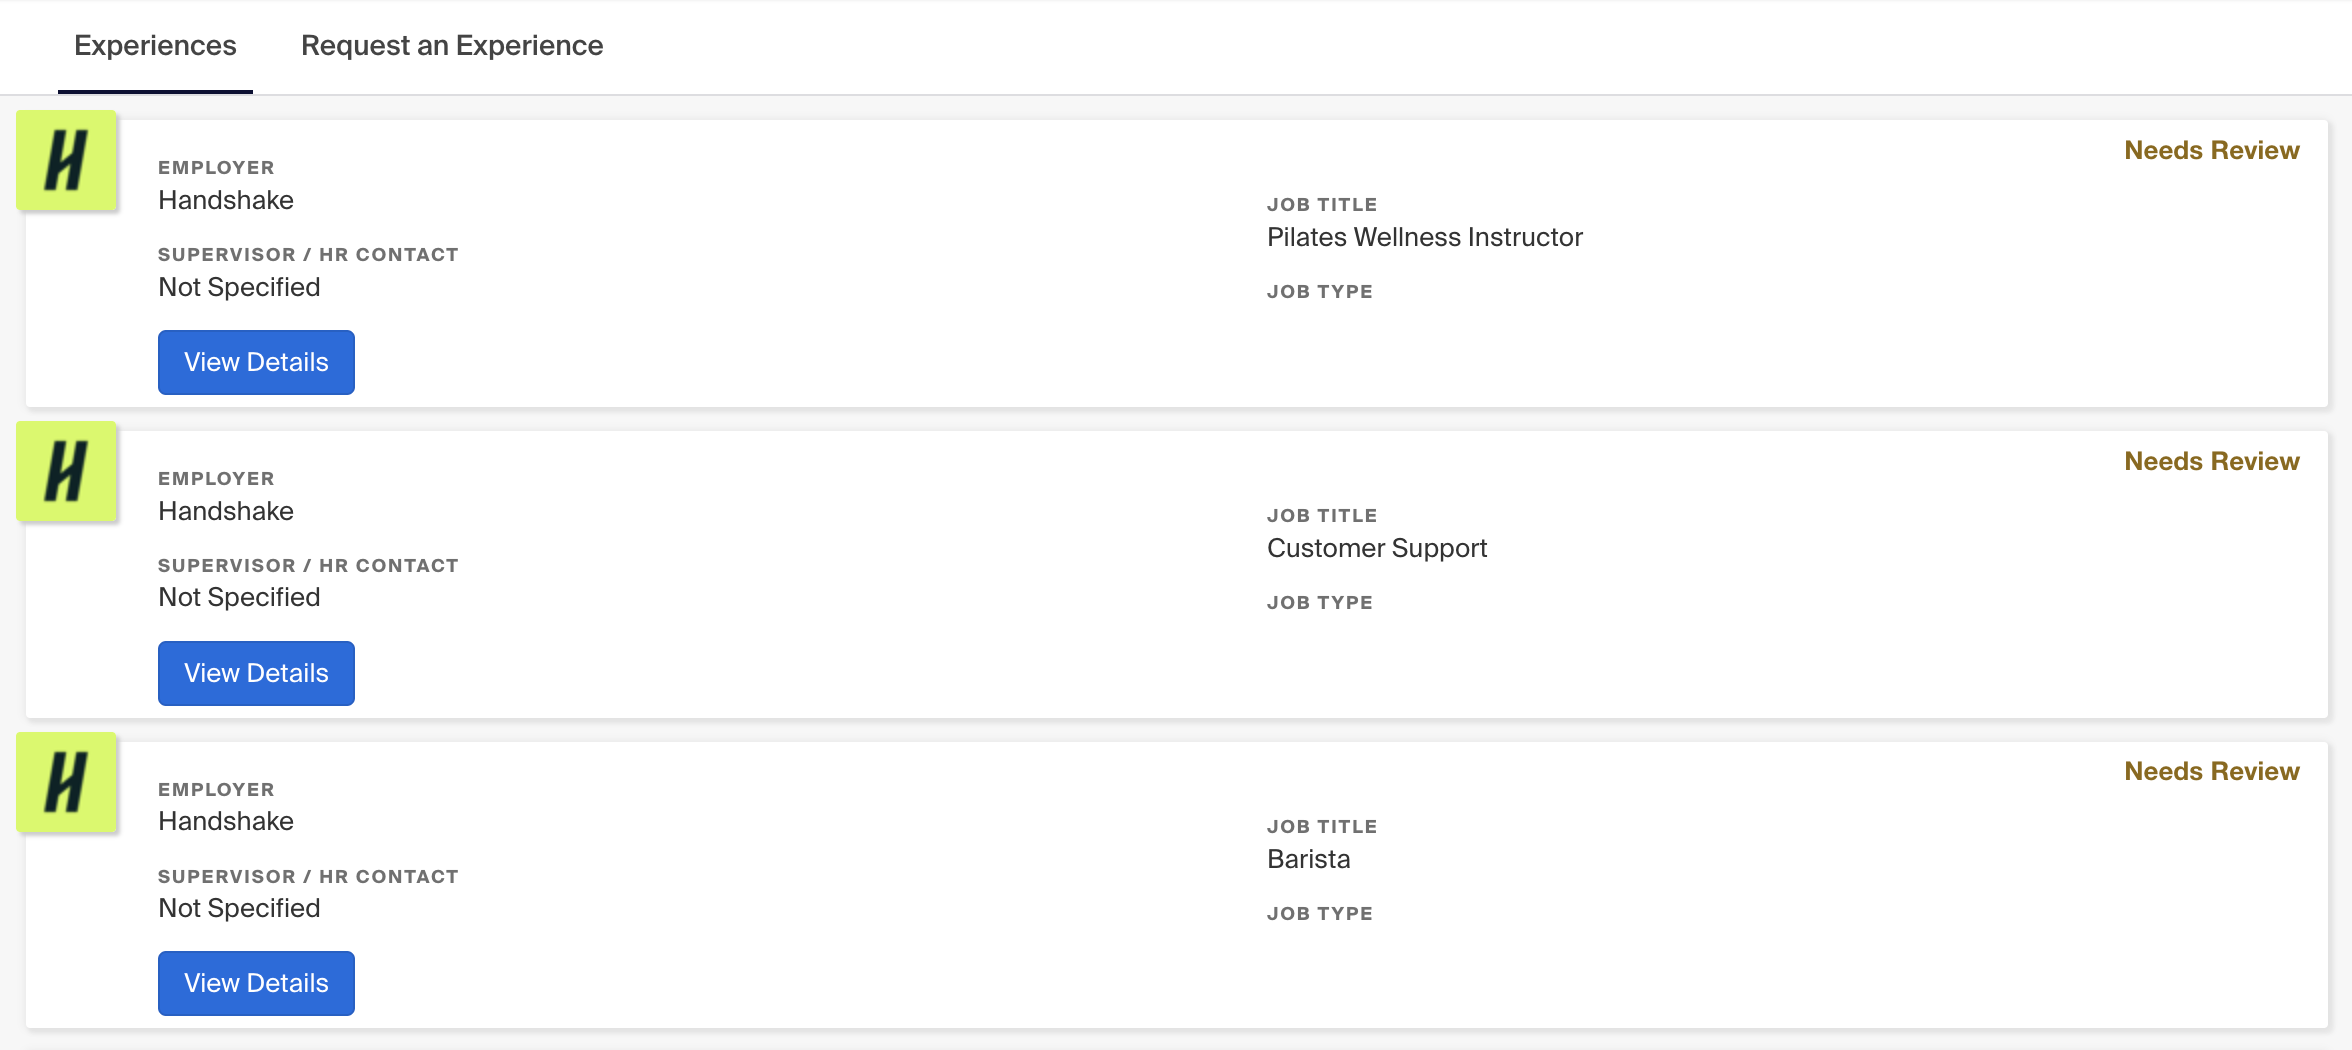
Task: Select the Customer Support job title text
Action: pyautogui.click(x=1376, y=548)
